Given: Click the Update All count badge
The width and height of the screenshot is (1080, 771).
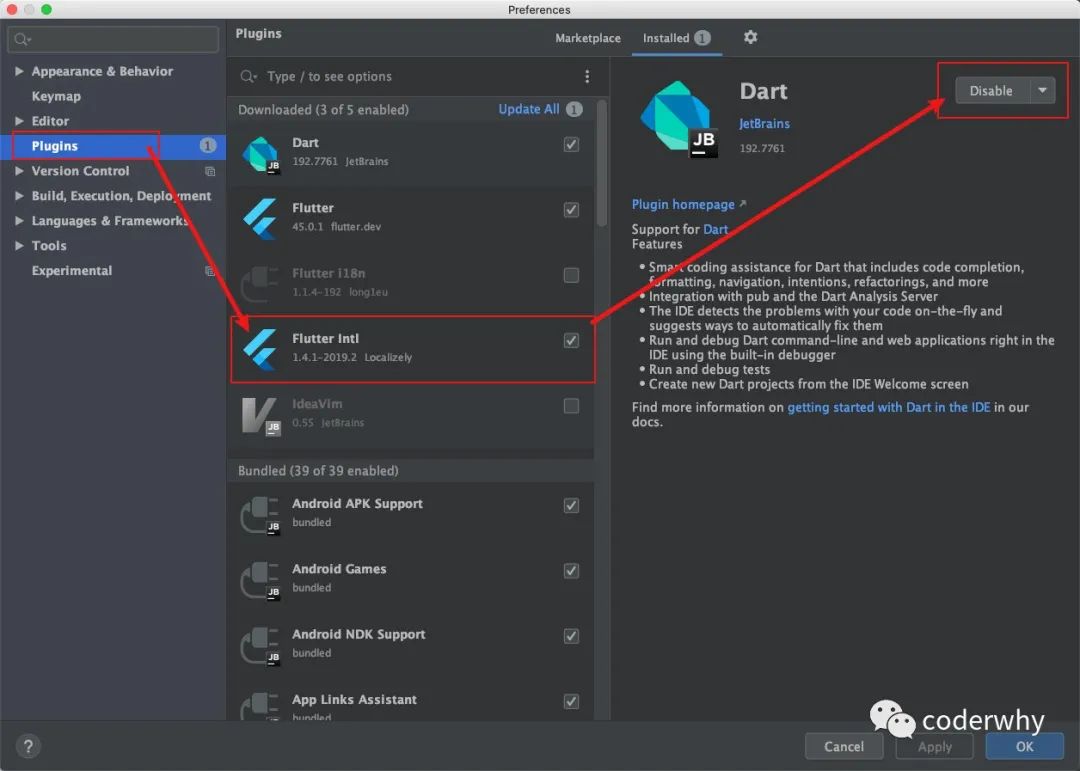Looking at the screenshot, I should coord(574,109).
